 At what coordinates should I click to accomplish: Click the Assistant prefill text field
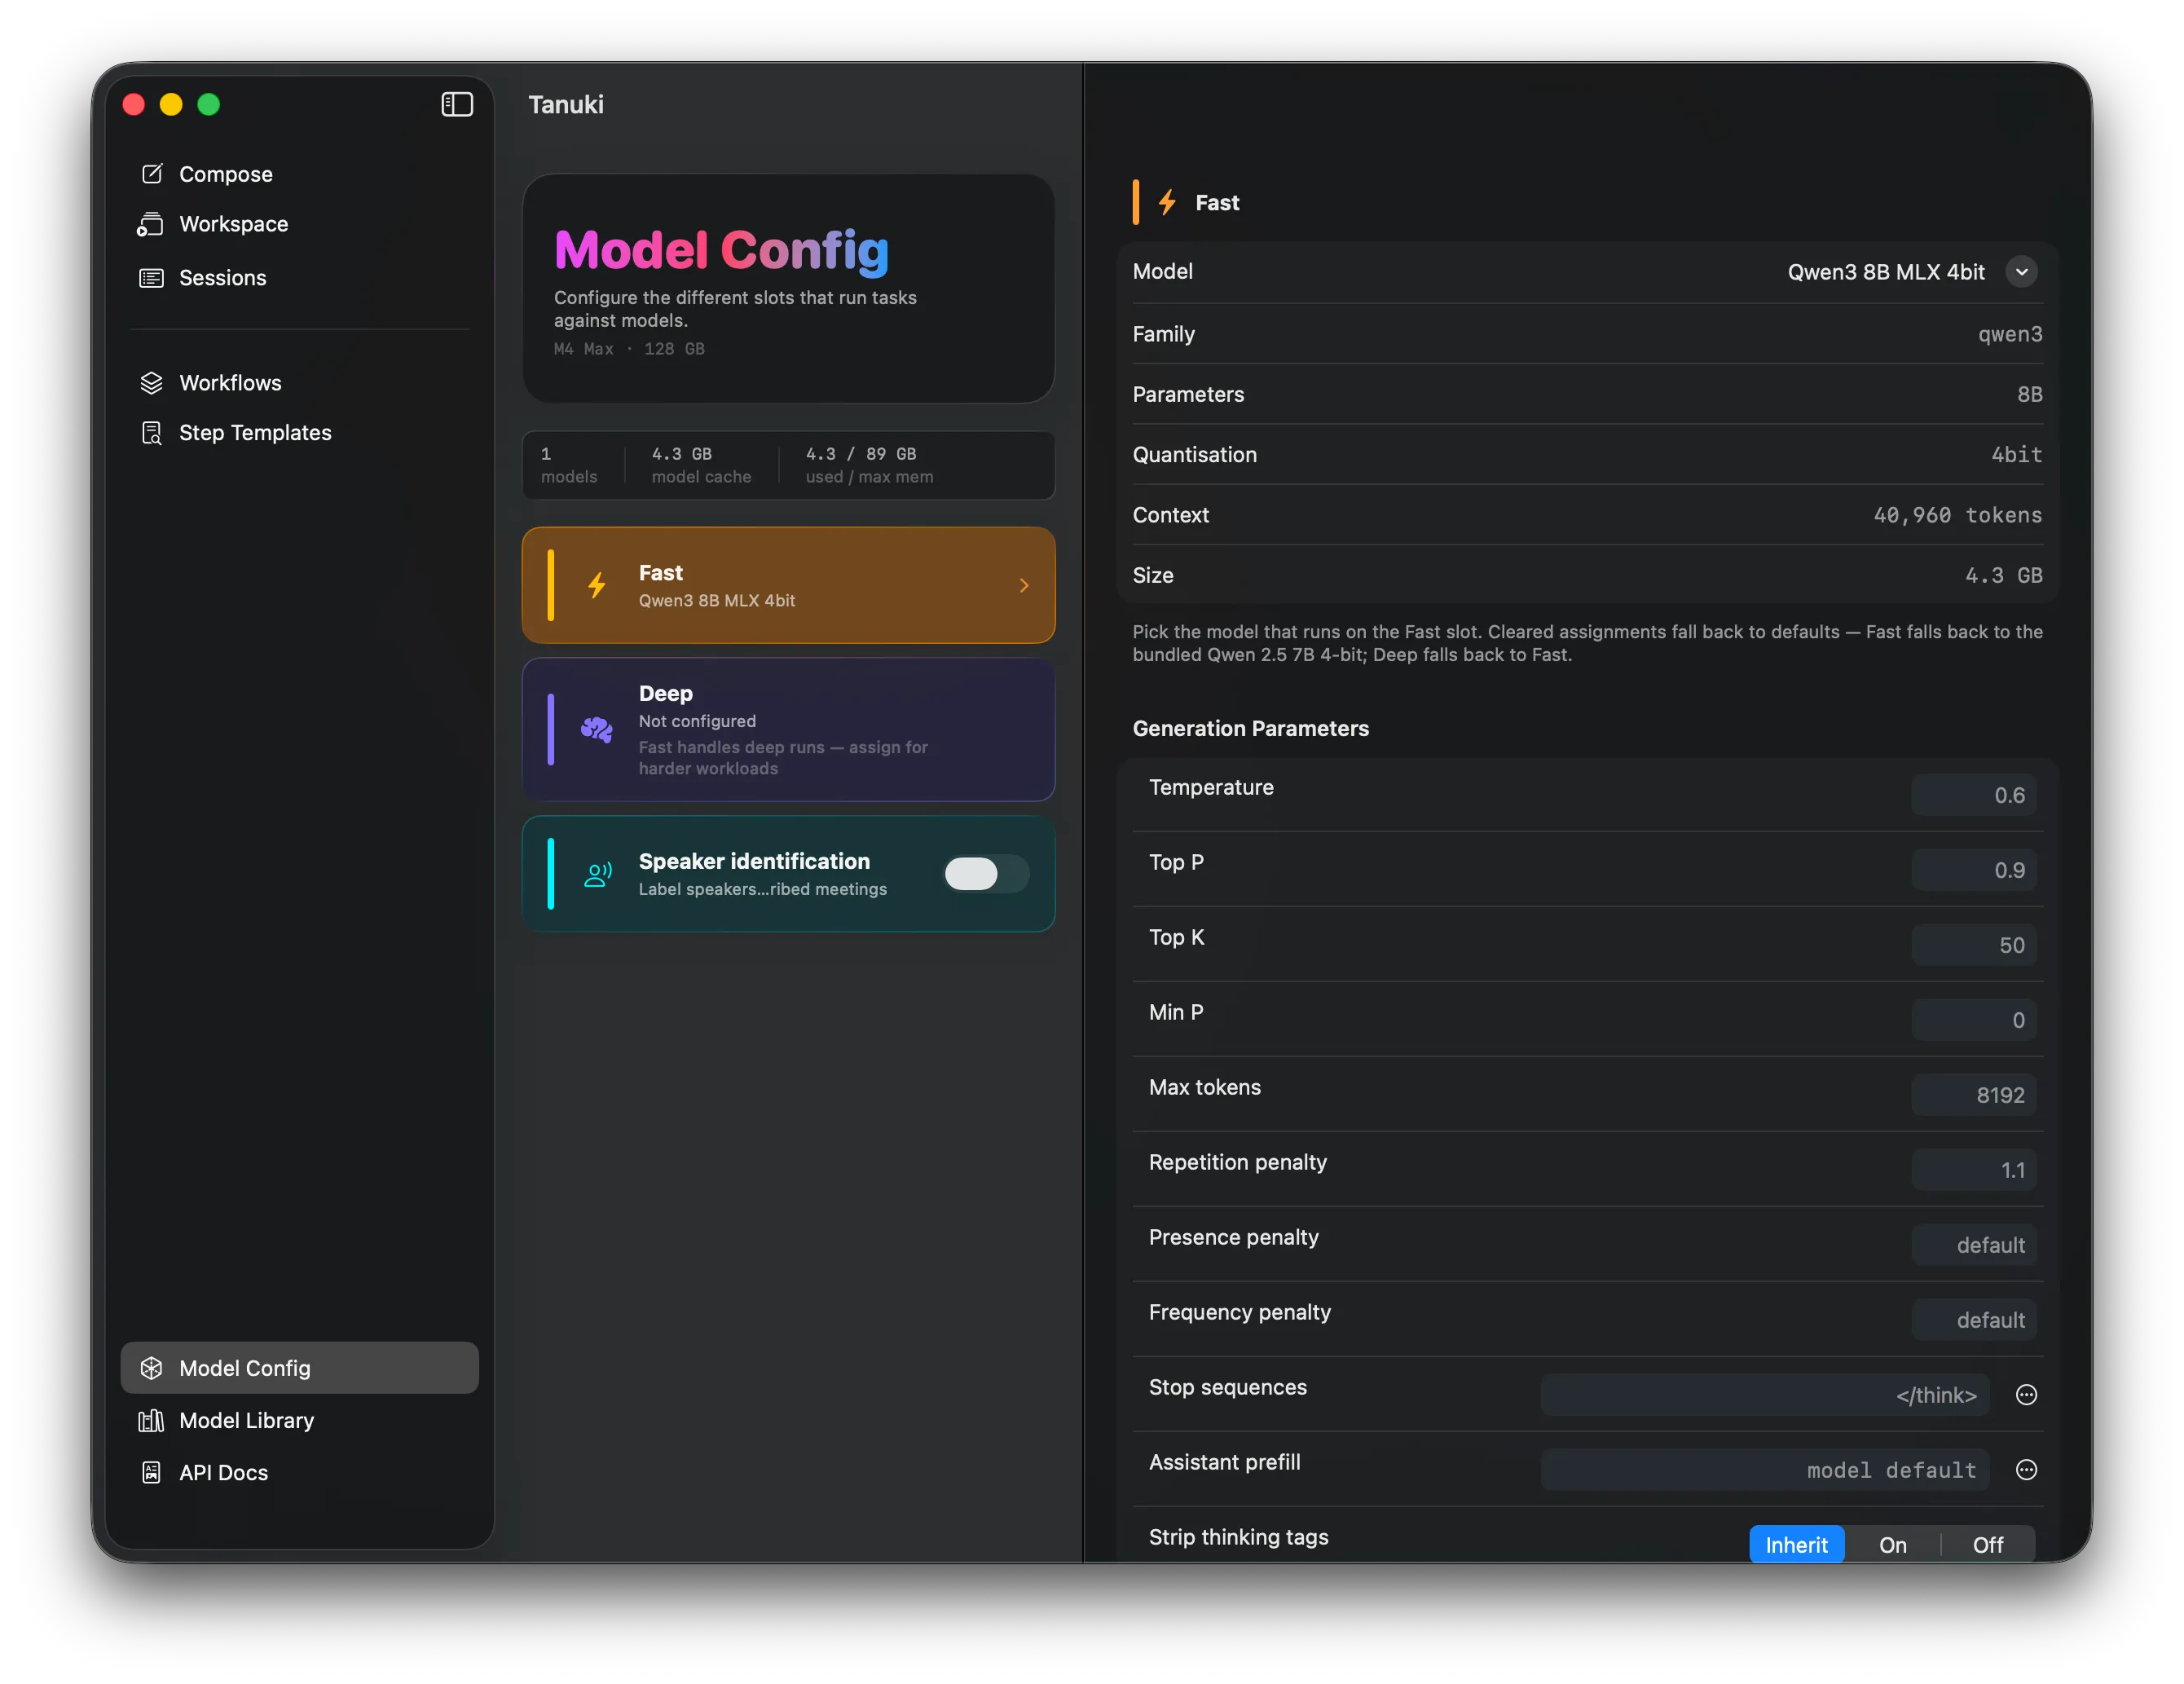coord(1765,1470)
